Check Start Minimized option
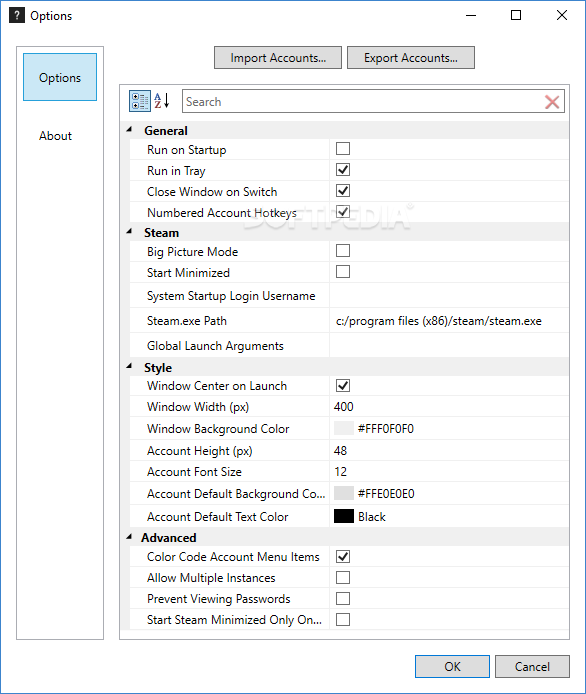 point(343,271)
